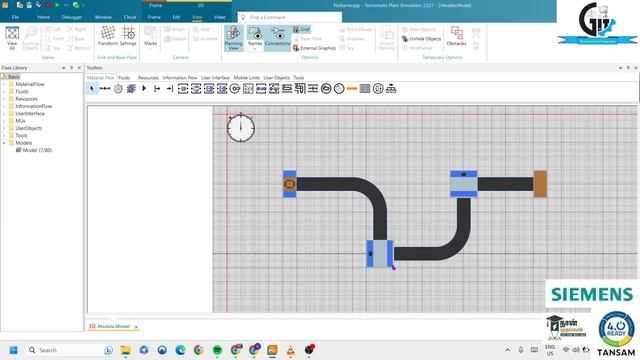Select the Source object at conveyor start
This screenshot has height=360, width=640.
[x=289, y=184]
